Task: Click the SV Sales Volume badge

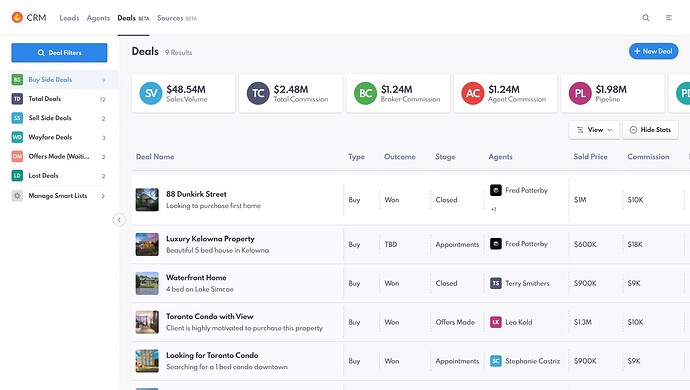Action: [151, 93]
